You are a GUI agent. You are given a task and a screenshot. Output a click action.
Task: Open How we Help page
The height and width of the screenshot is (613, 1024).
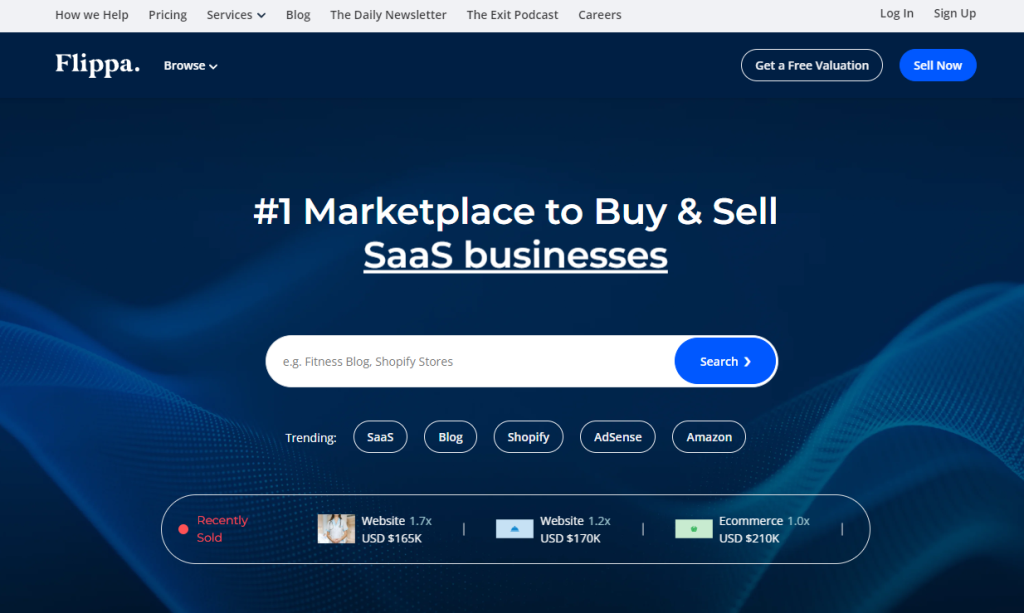click(91, 14)
